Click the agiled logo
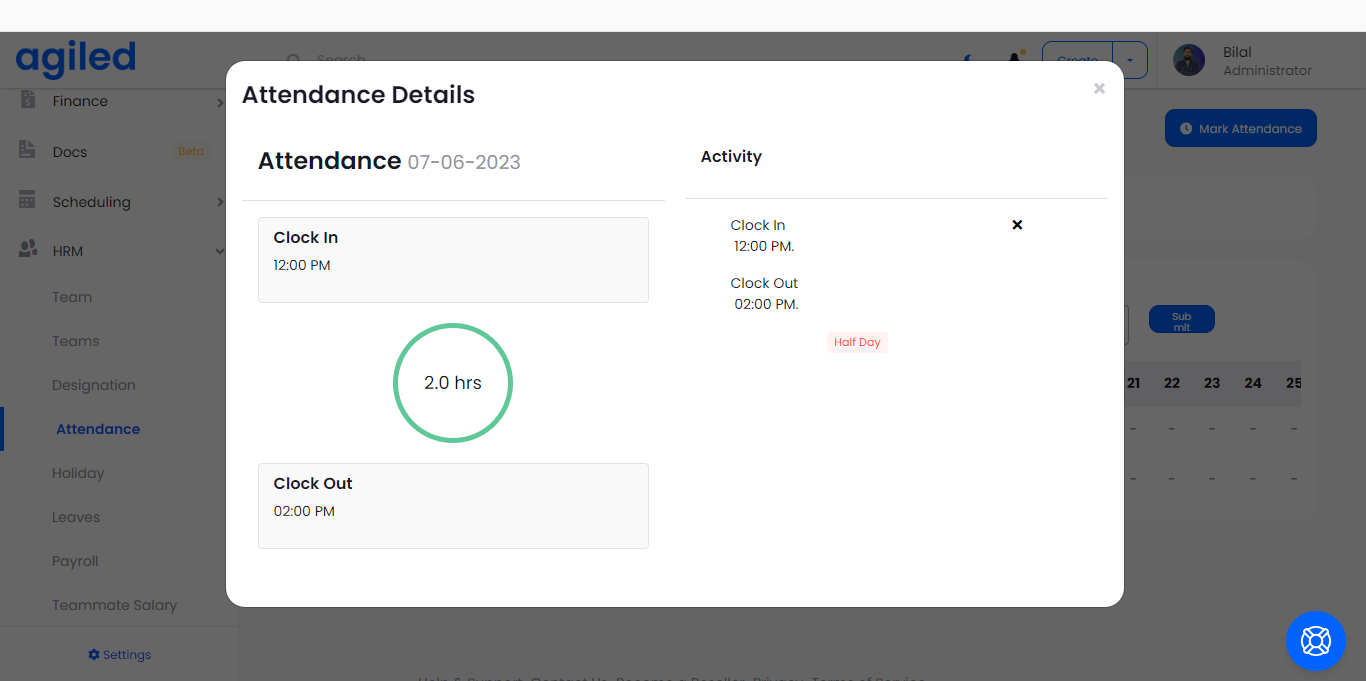The width and height of the screenshot is (1366, 681). click(x=76, y=58)
